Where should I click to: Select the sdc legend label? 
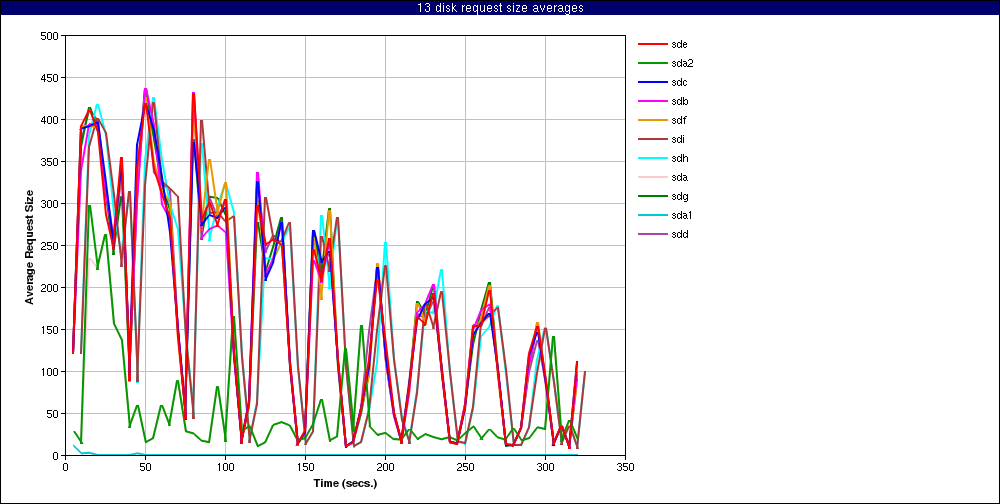[x=679, y=82]
